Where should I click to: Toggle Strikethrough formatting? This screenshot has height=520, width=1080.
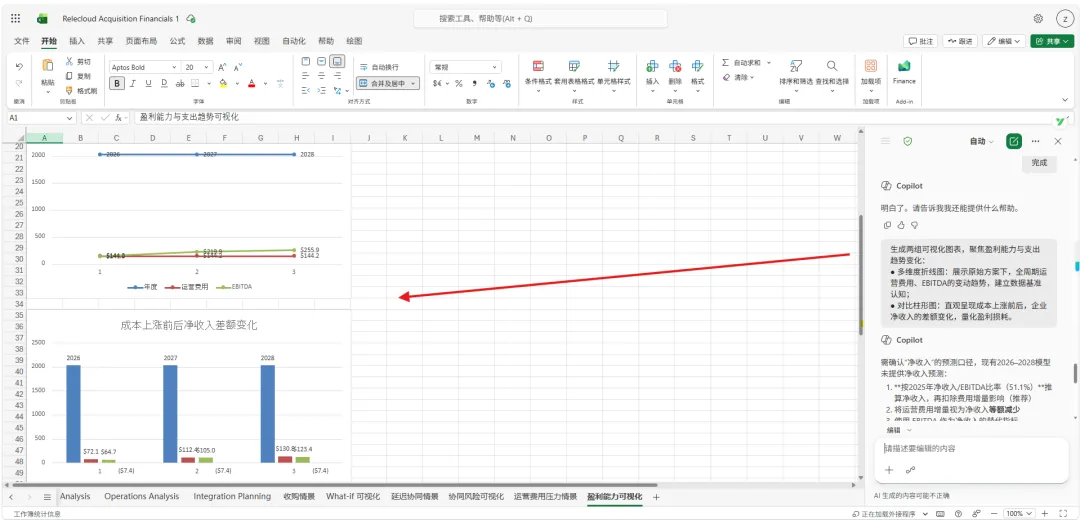pyautogui.click(x=180, y=83)
